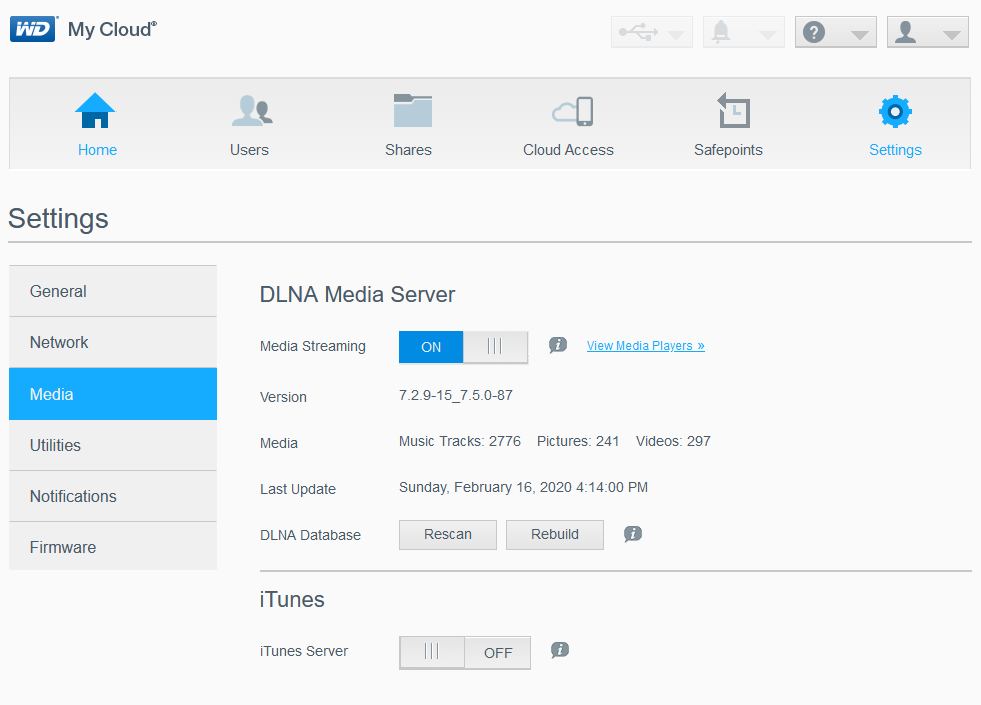Select the Utilities settings tab

113,445
